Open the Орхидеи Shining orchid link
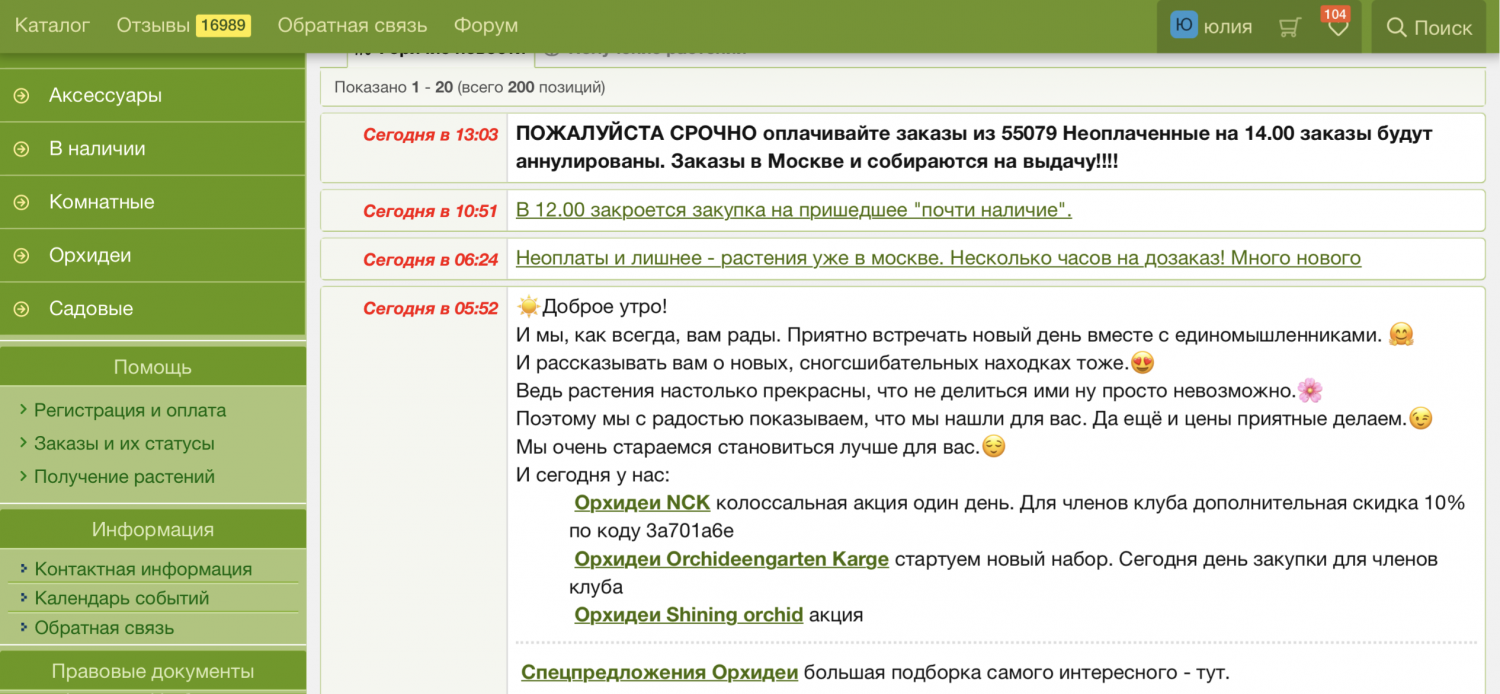 (688, 615)
